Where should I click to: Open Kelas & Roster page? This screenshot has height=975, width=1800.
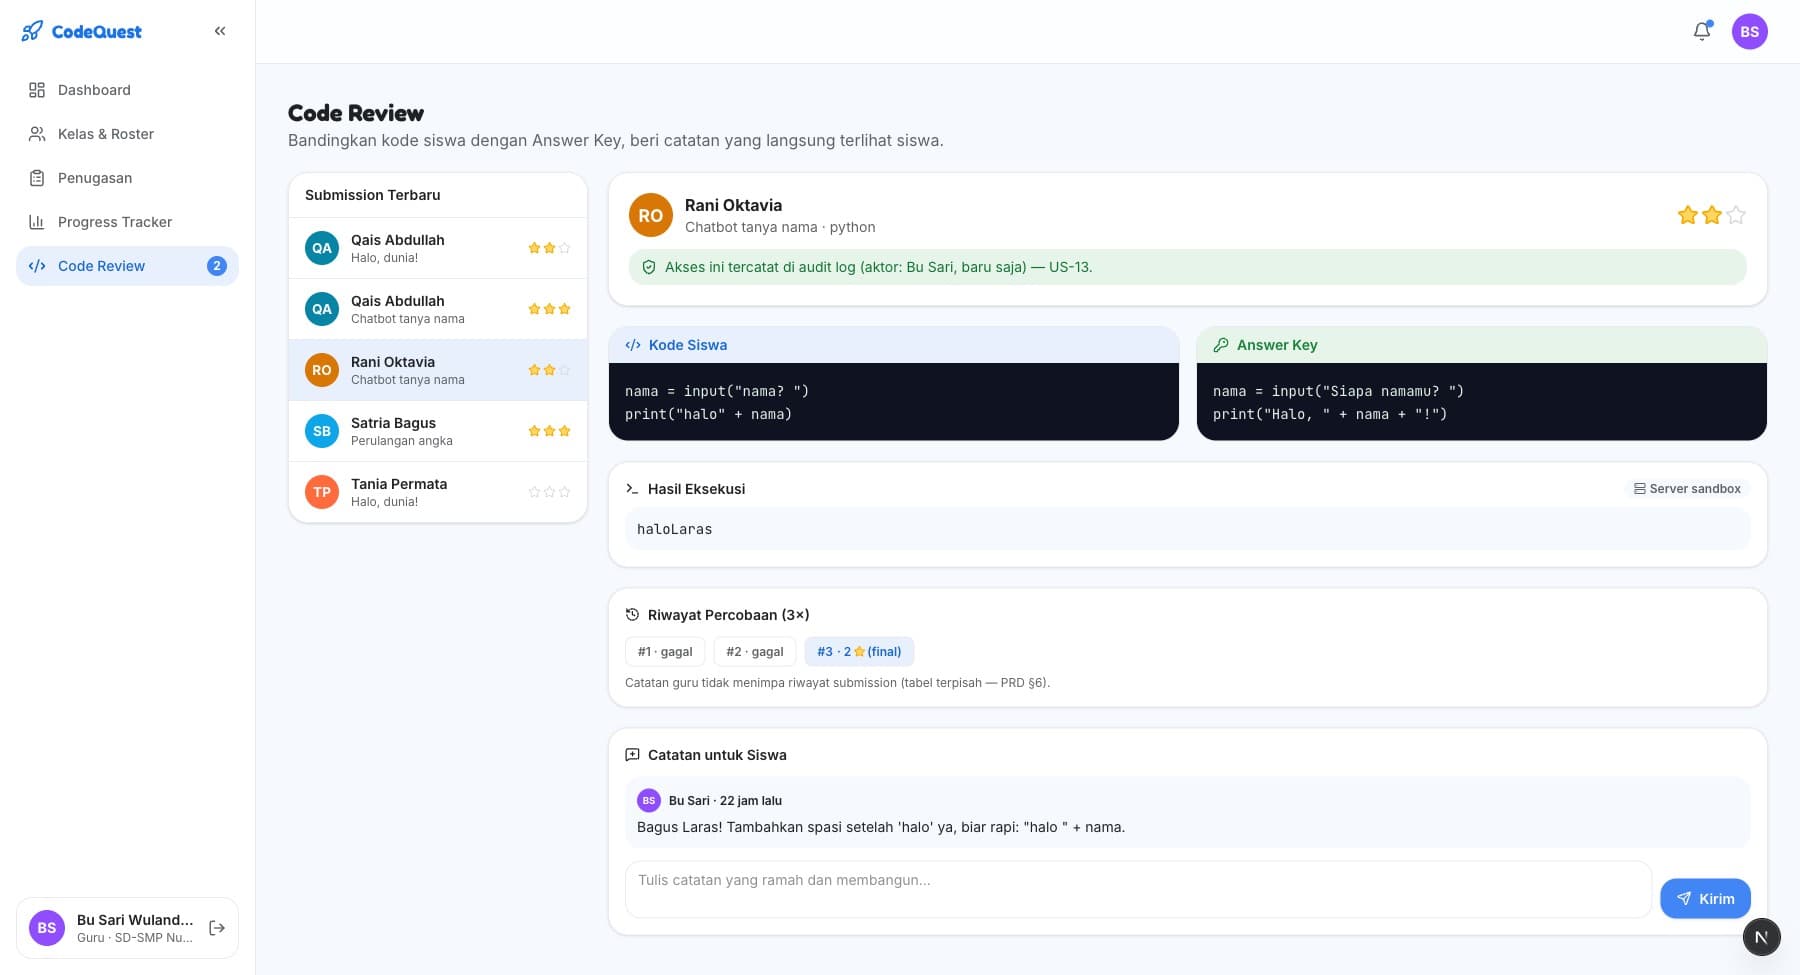(127, 134)
